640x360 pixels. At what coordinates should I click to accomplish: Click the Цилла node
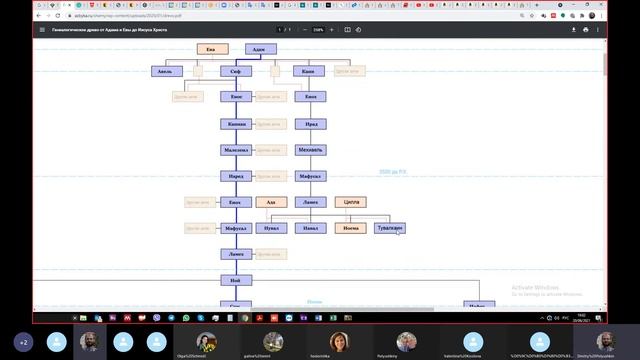[x=351, y=202]
